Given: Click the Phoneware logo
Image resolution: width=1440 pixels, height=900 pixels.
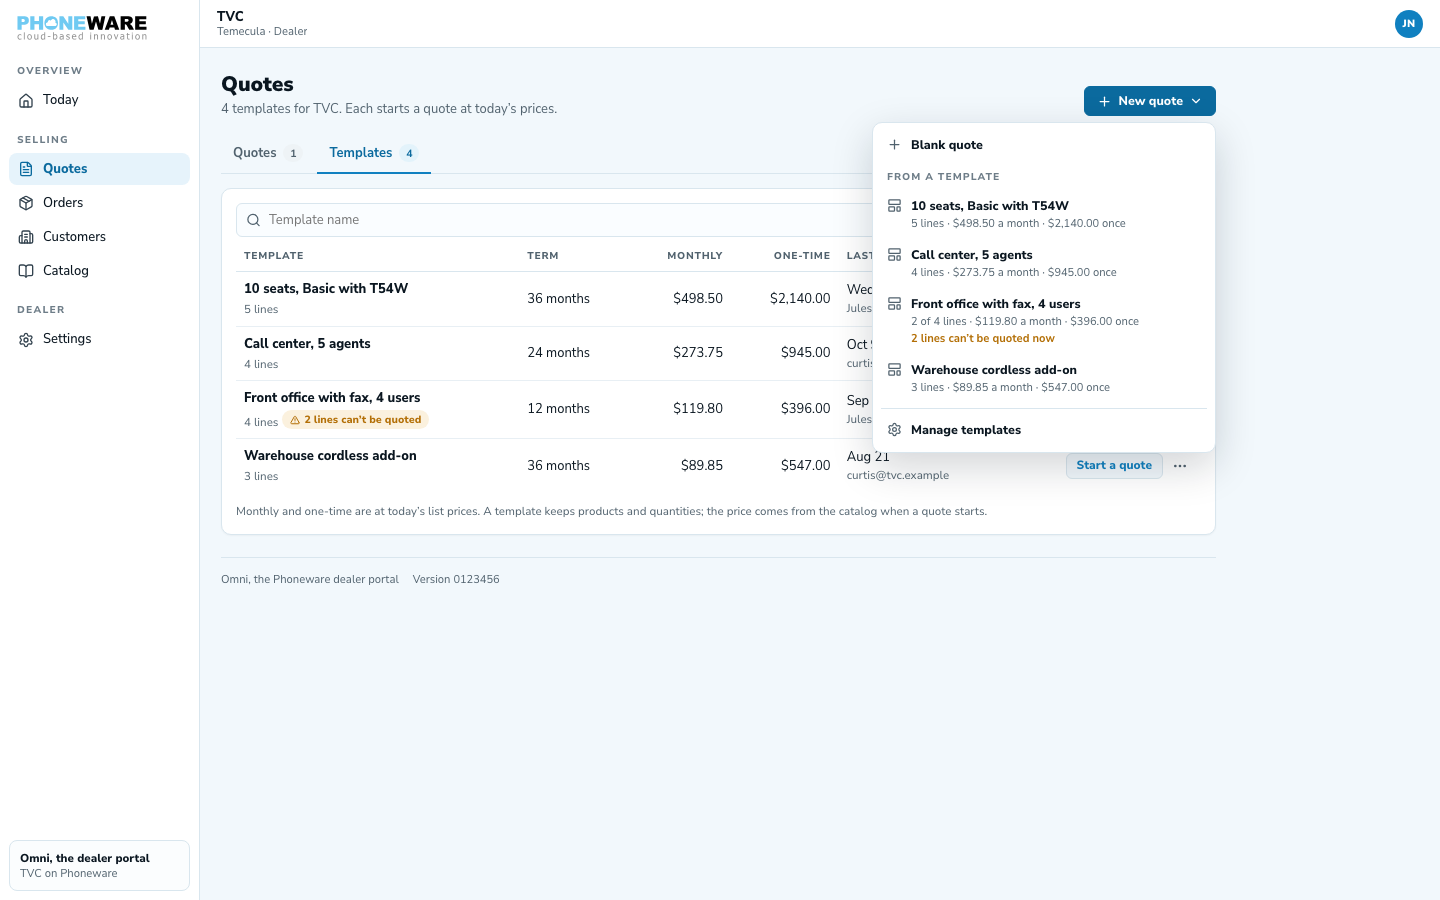Looking at the screenshot, I should coord(82,27).
